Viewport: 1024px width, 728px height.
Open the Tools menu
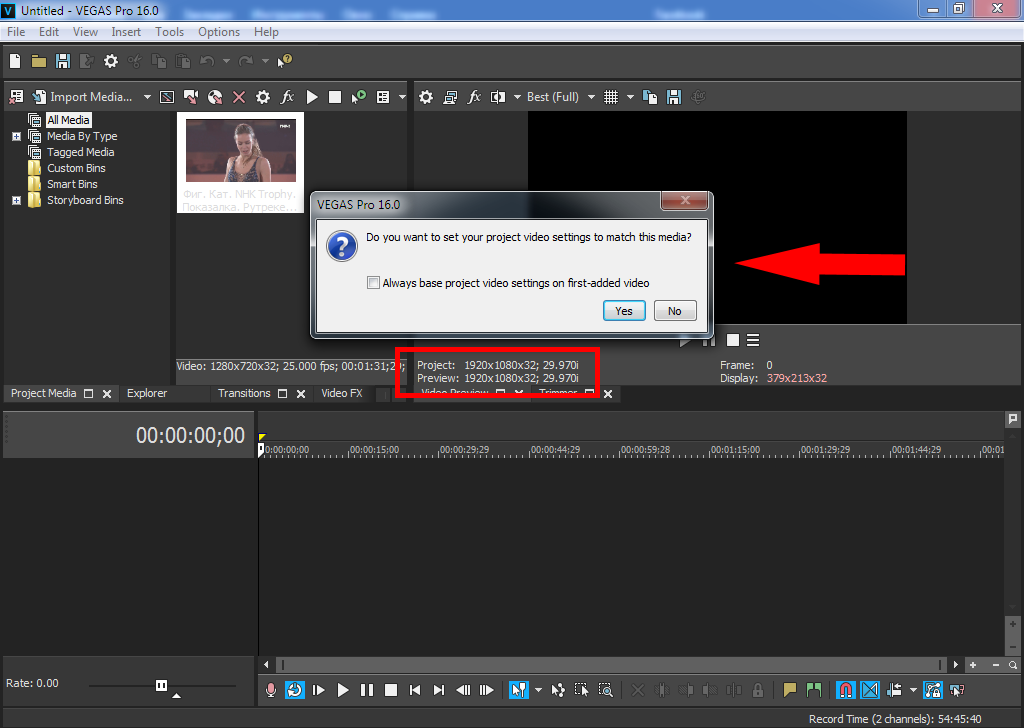[x=169, y=32]
